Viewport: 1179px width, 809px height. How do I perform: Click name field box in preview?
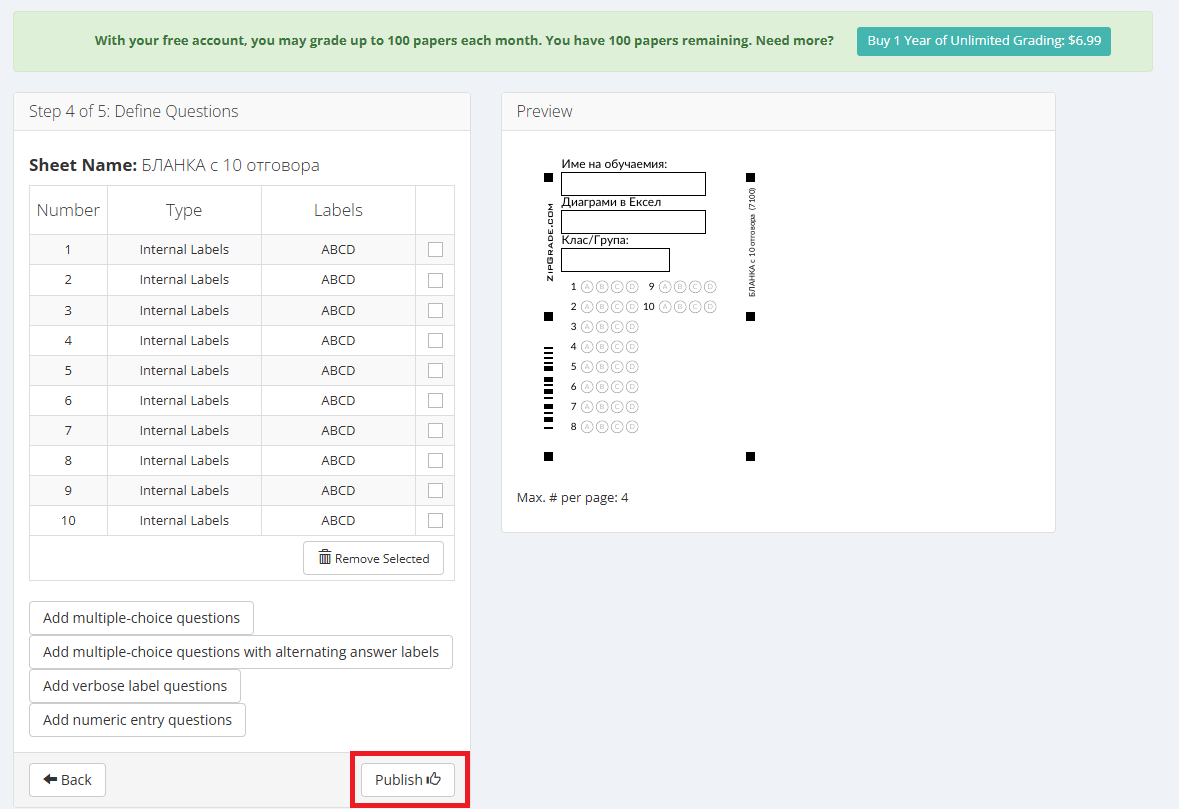coord(633,184)
